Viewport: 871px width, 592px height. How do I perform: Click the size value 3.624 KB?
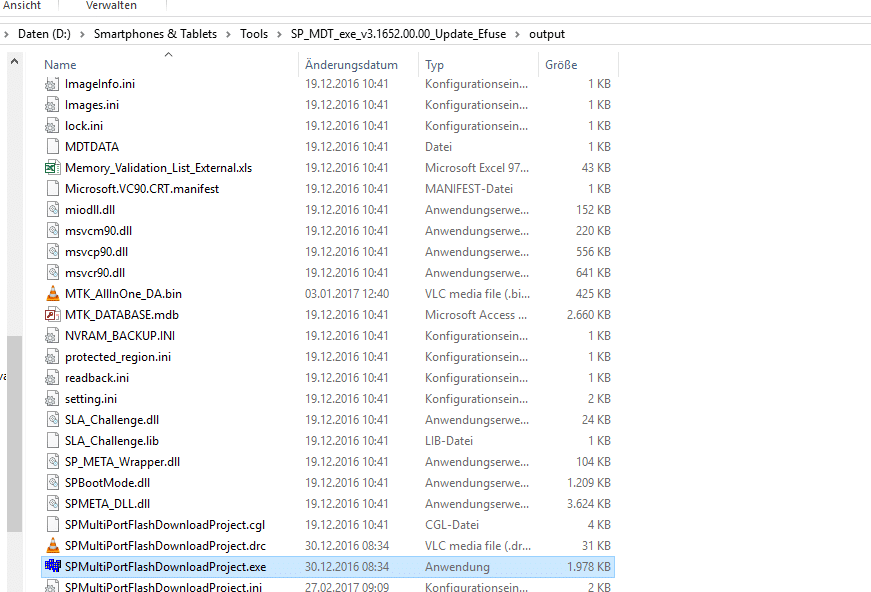pyautogui.click(x=588, y=504)
